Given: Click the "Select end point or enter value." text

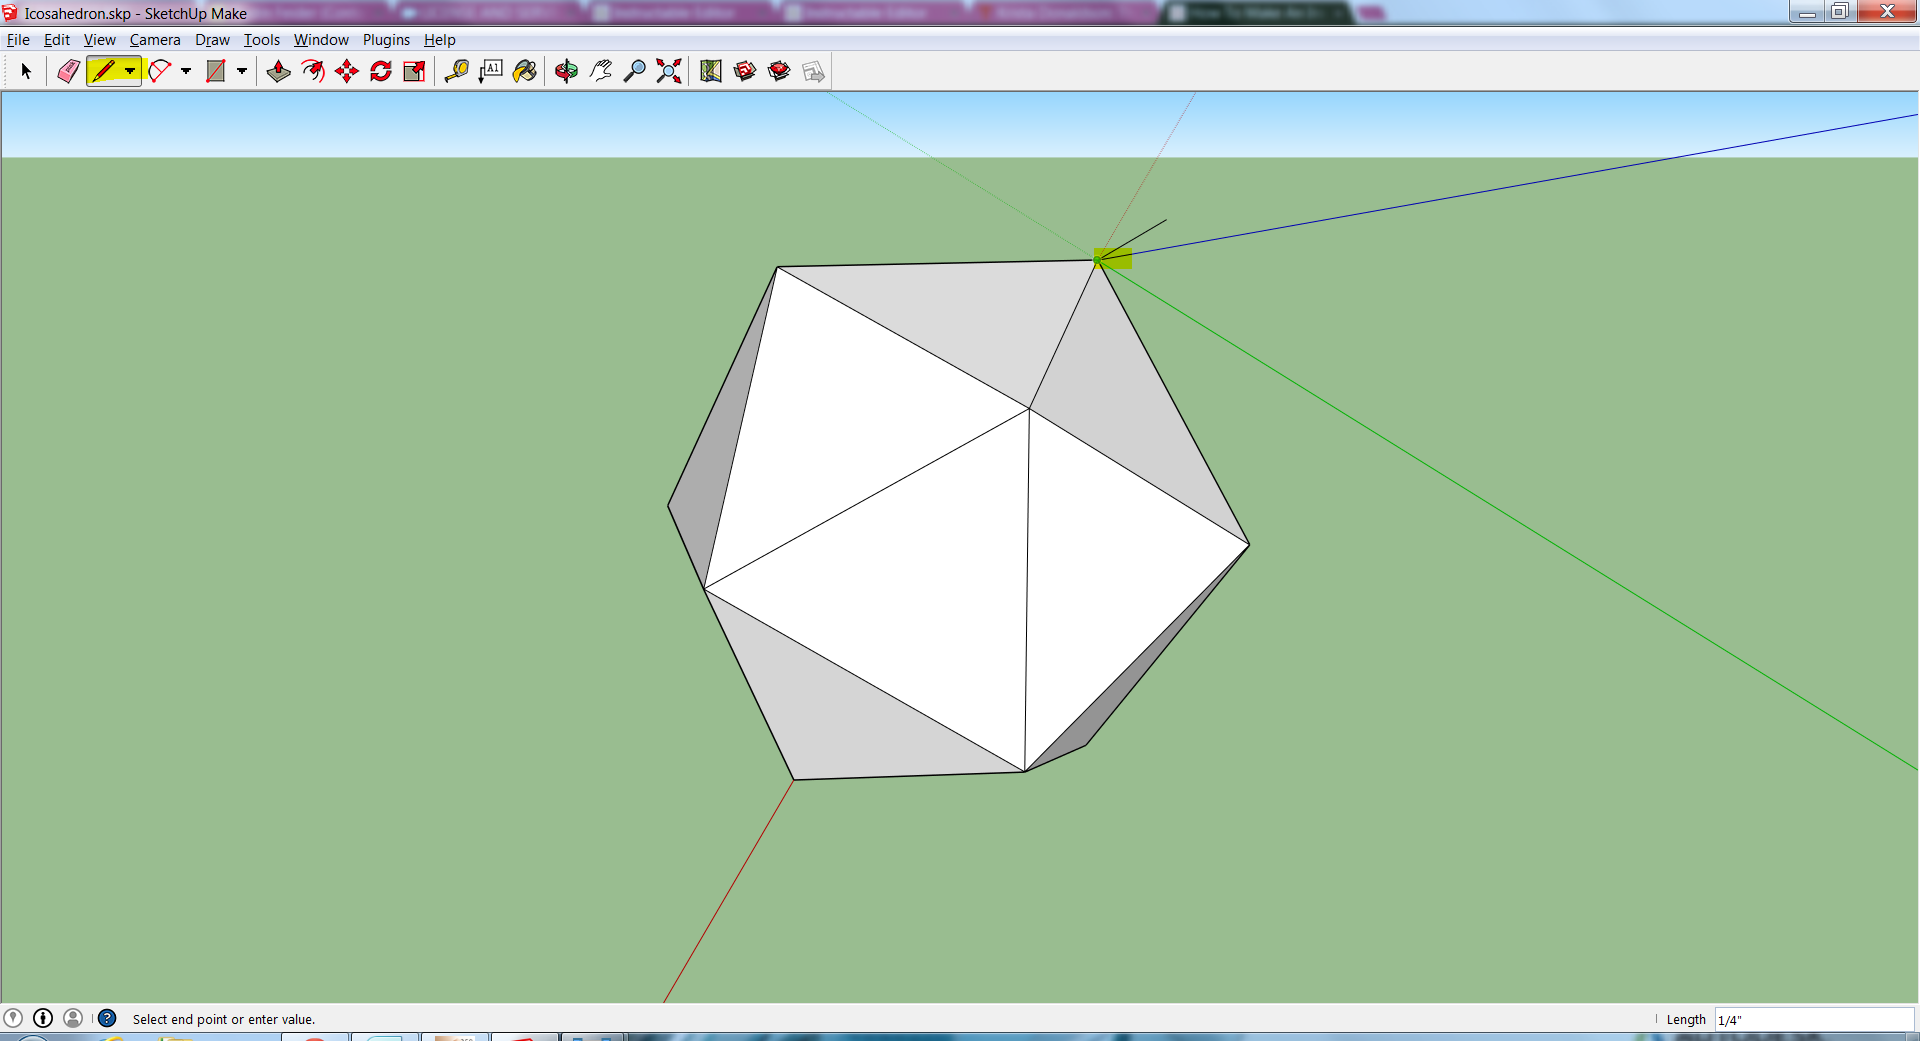Looking at the screenshot, I should click(224, 1019).
